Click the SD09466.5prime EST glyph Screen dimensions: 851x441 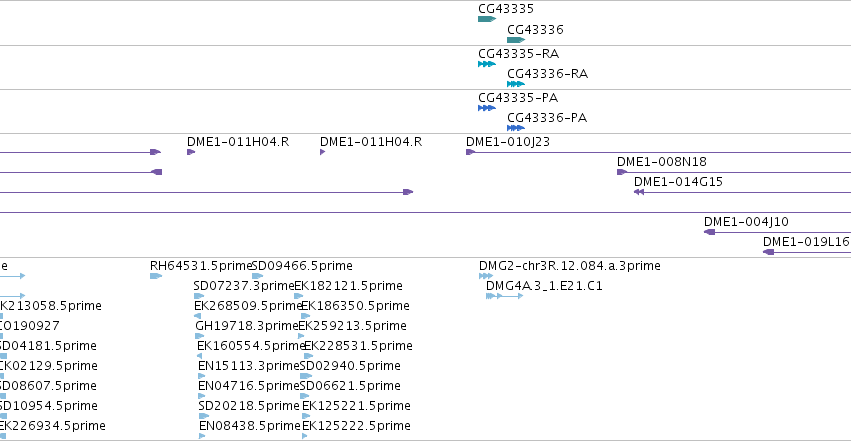(258, 276)
